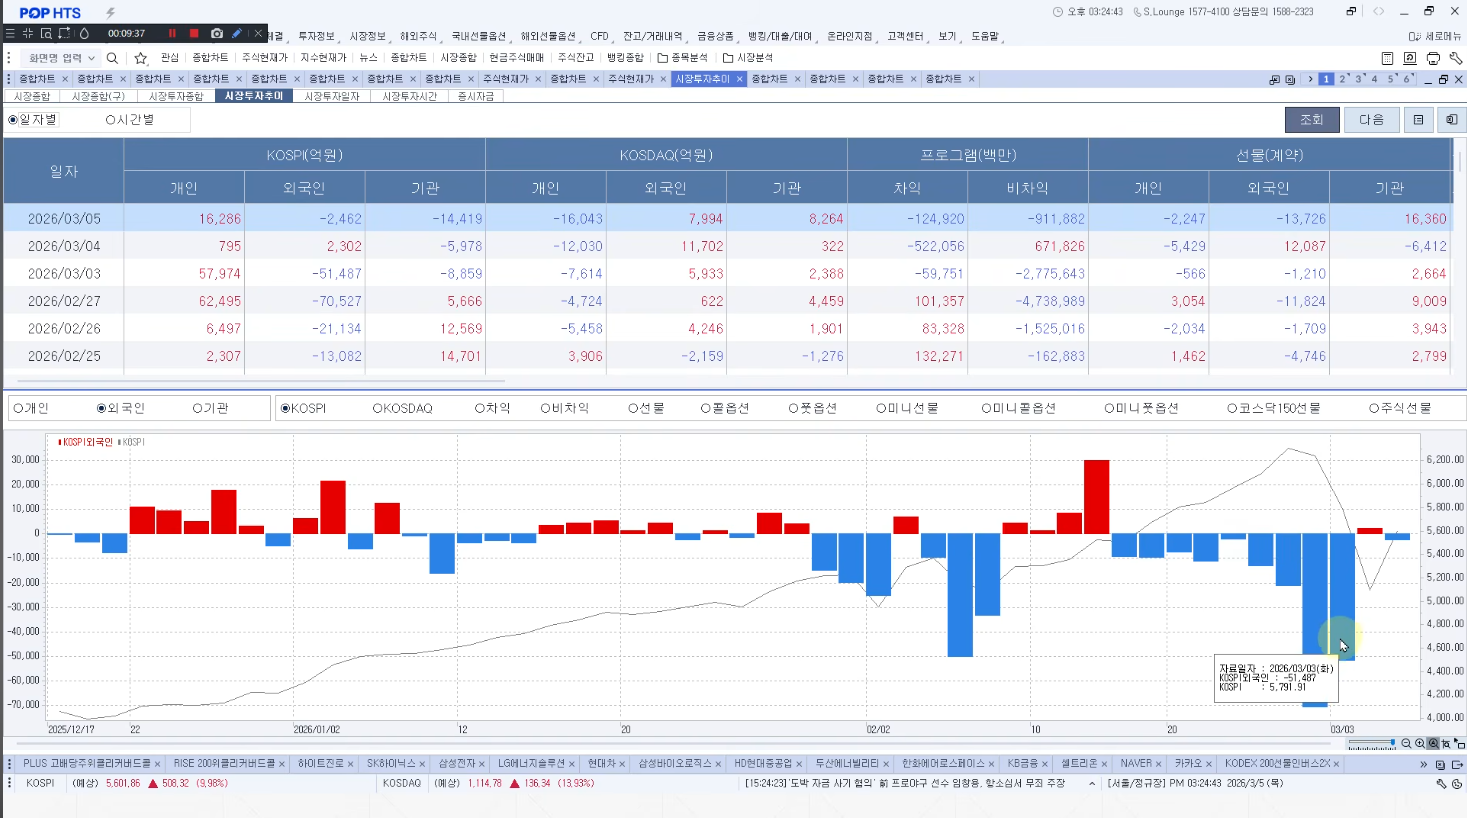Open the 해외주식 menu
This screenshot has height=818, width=1467.
[418, 36]
